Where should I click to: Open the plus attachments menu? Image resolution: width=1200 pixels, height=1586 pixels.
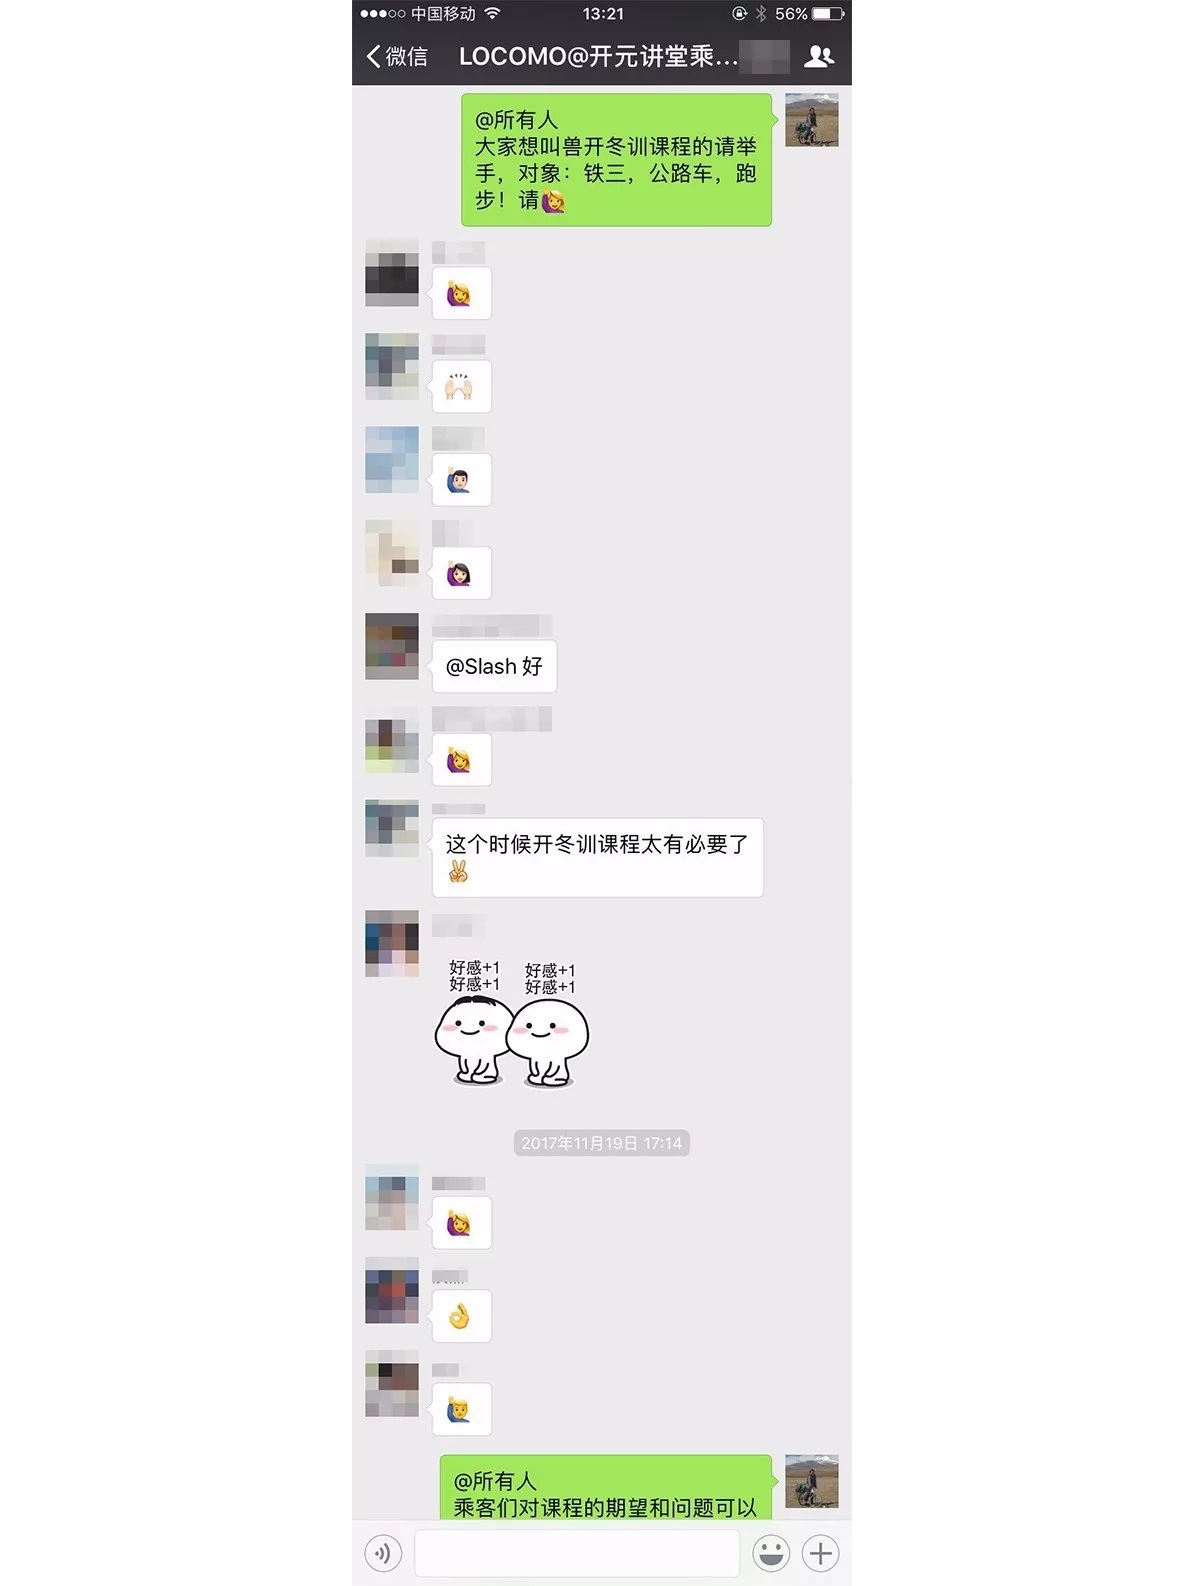point(821,1553)
